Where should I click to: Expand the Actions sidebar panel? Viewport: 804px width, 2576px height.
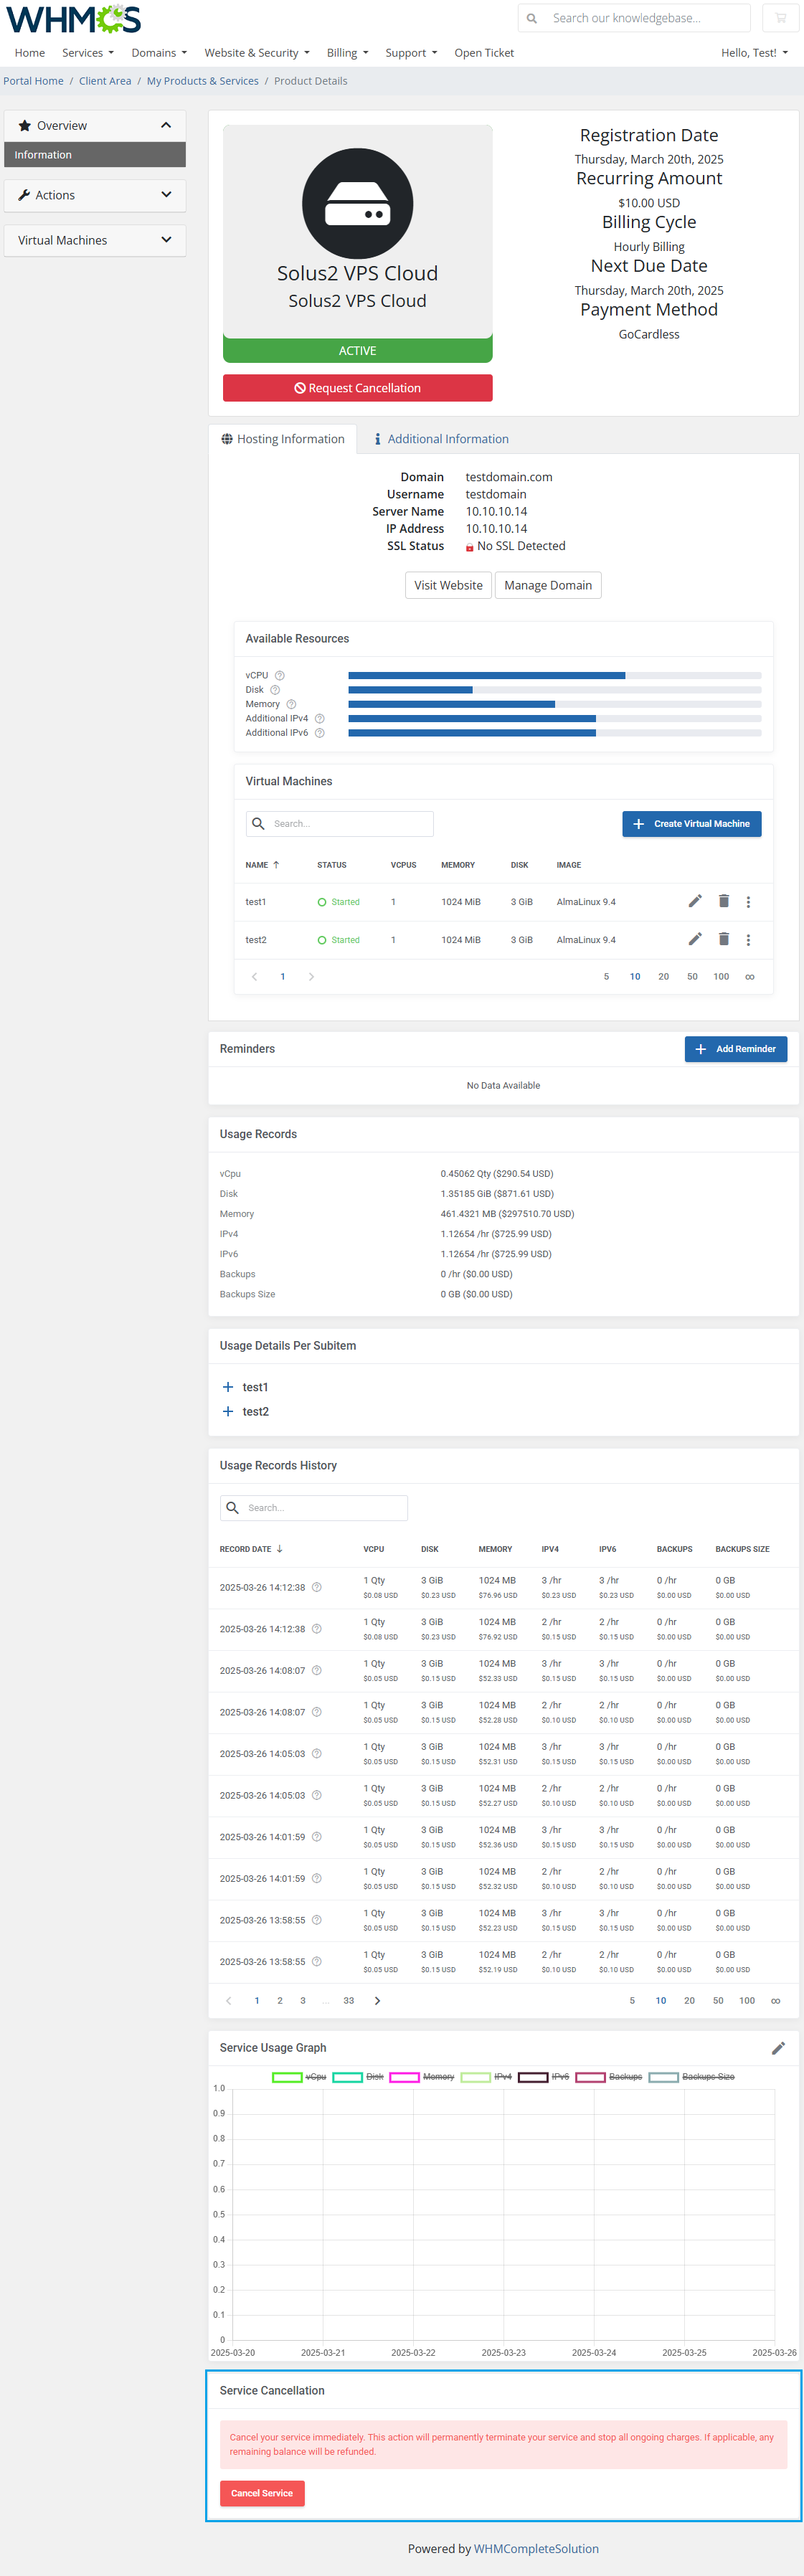point(95,195)
